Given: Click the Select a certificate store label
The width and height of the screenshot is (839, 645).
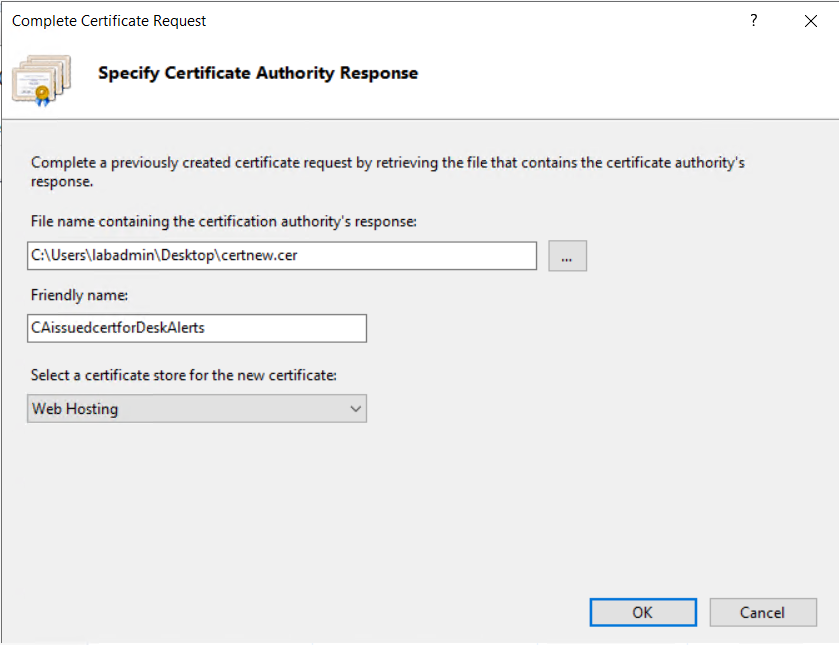Looking at the screenshot, I should coord(182,375).
